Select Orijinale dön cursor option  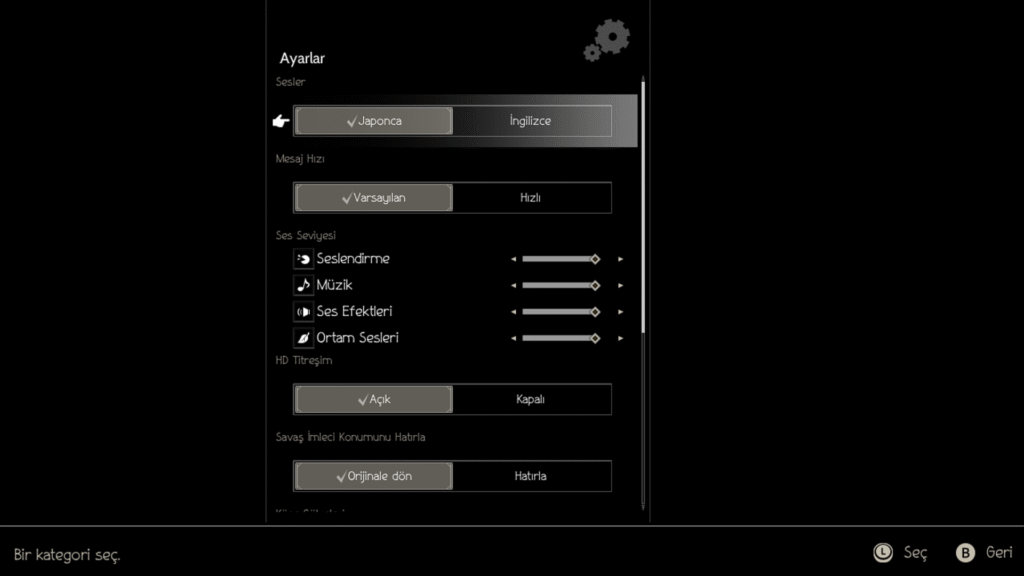tap(374, 476)
